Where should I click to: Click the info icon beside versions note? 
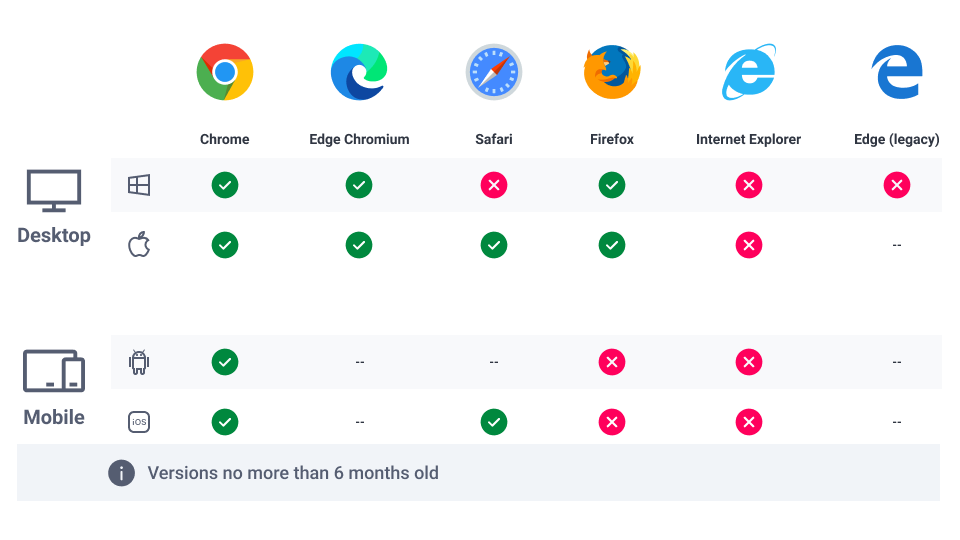[x=121, y=473]
